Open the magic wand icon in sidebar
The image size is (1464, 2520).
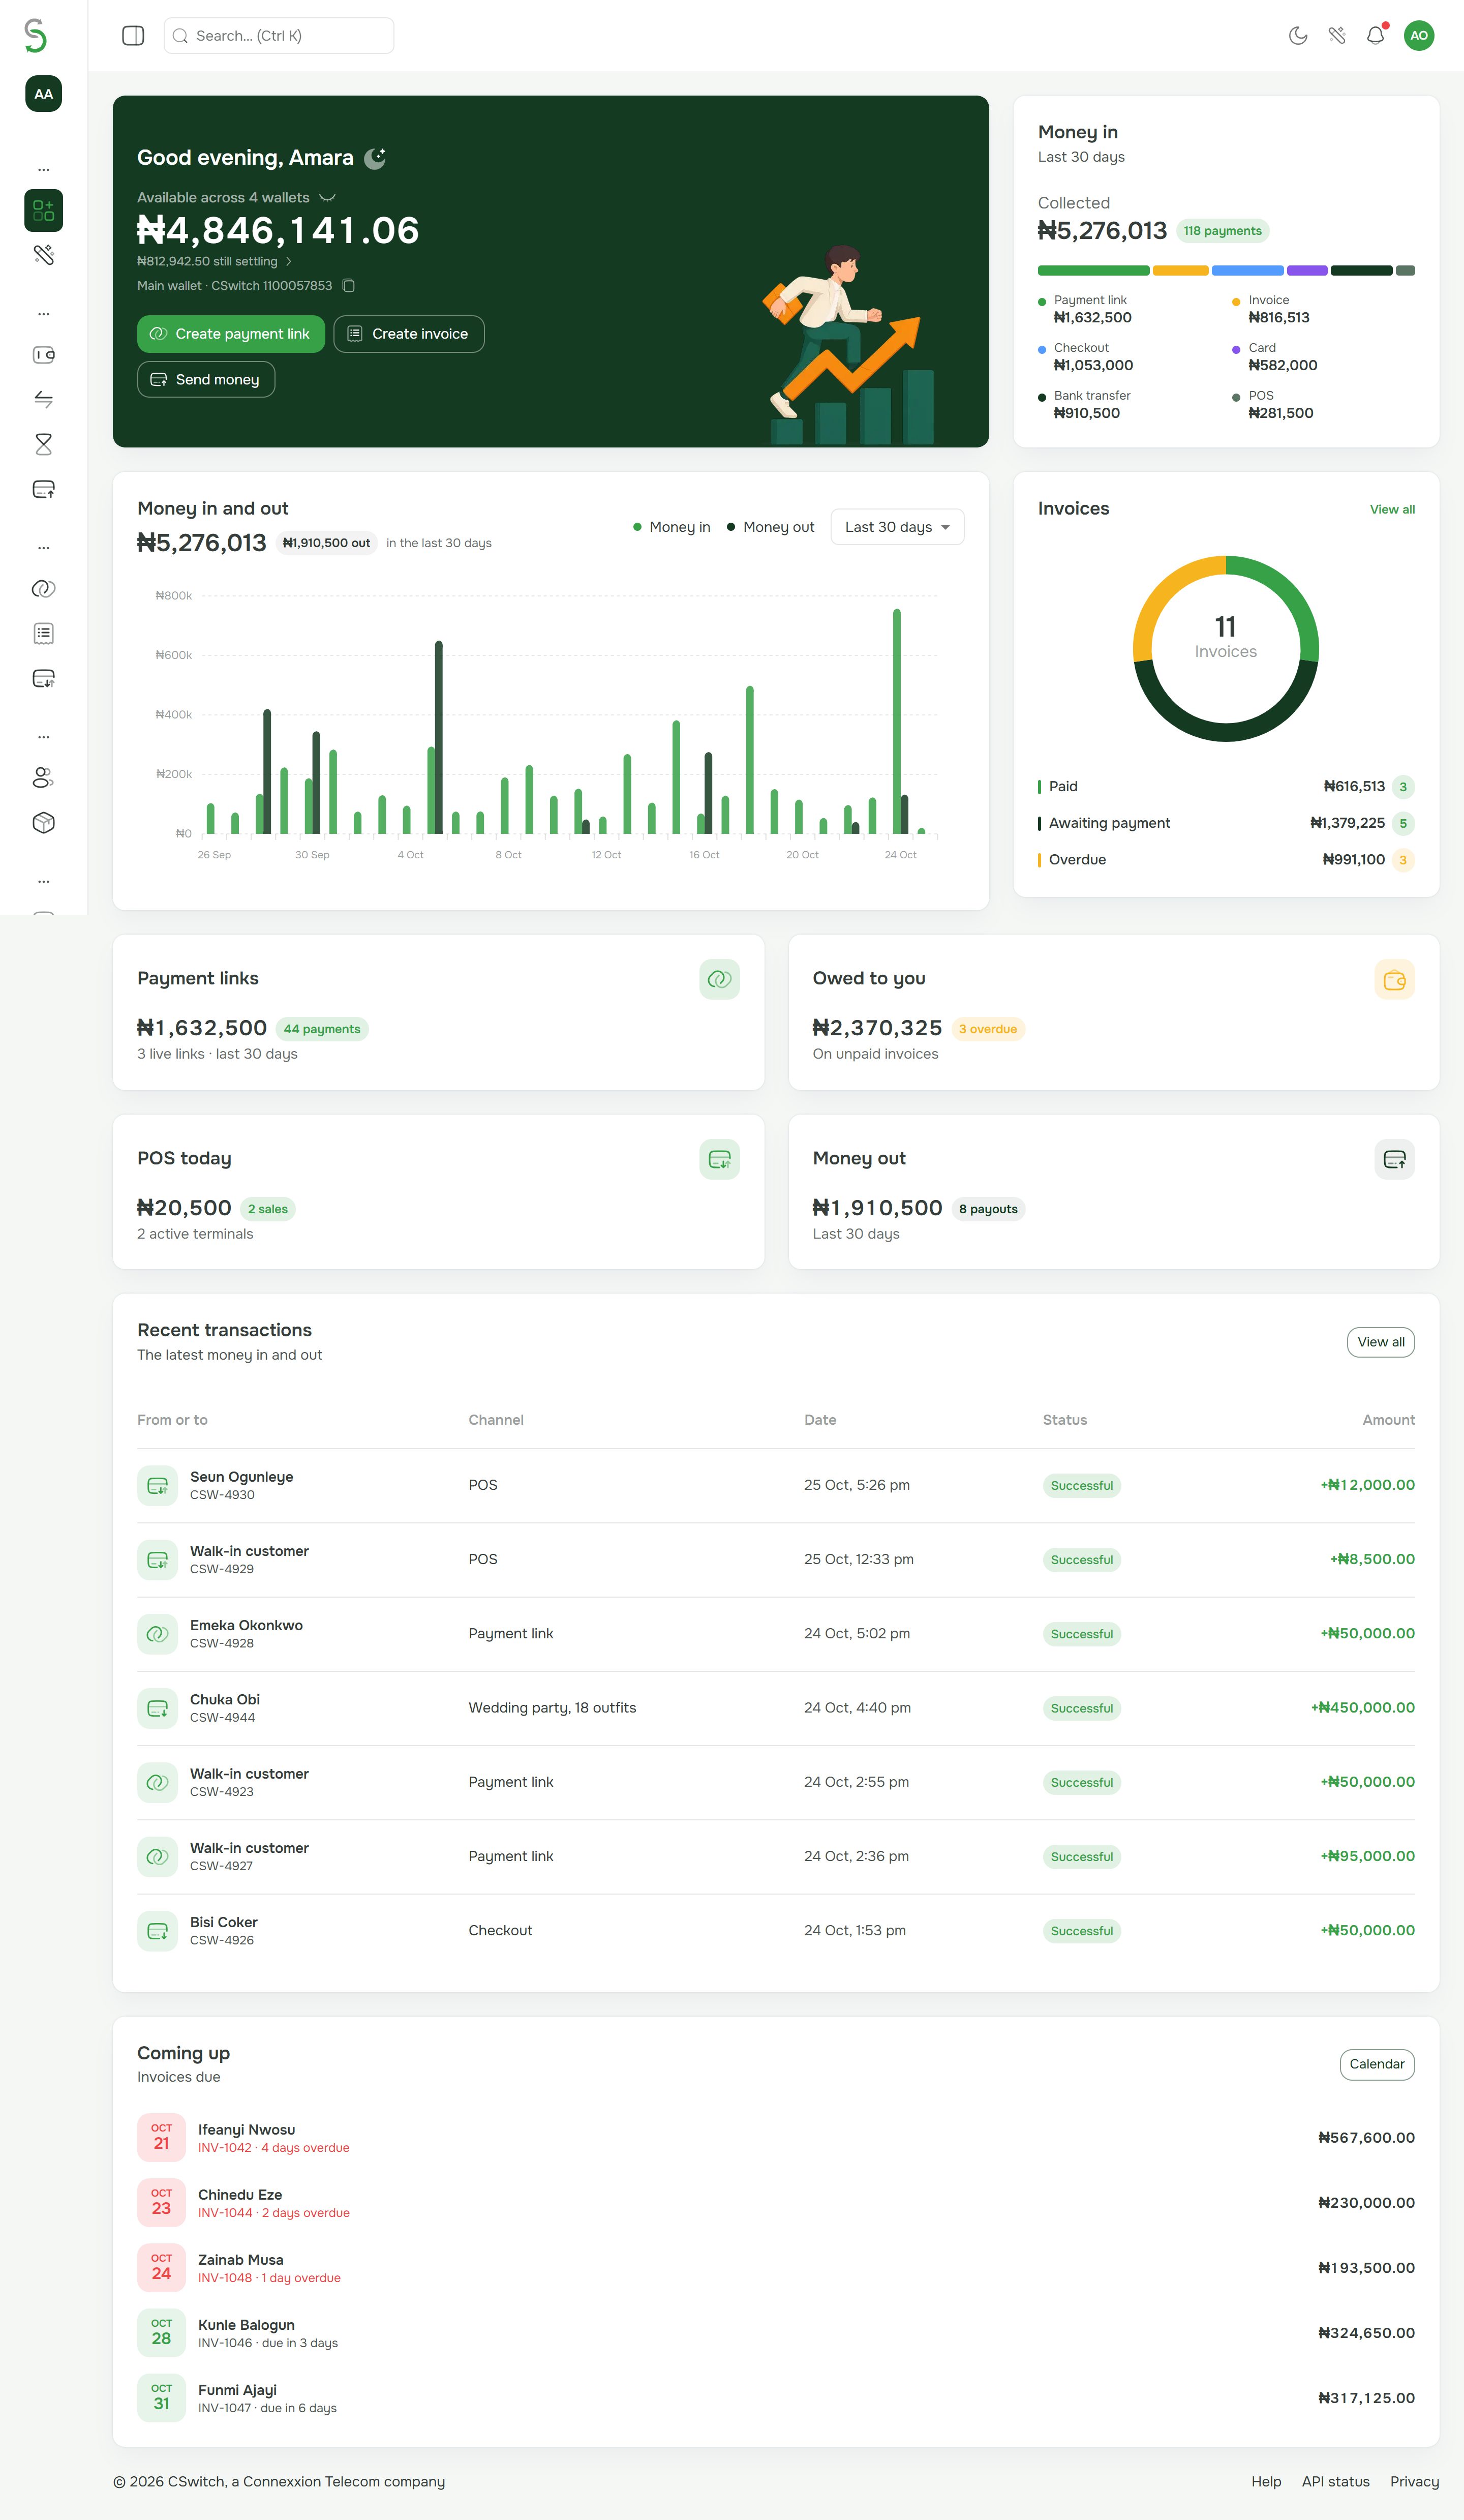point(43,255)
